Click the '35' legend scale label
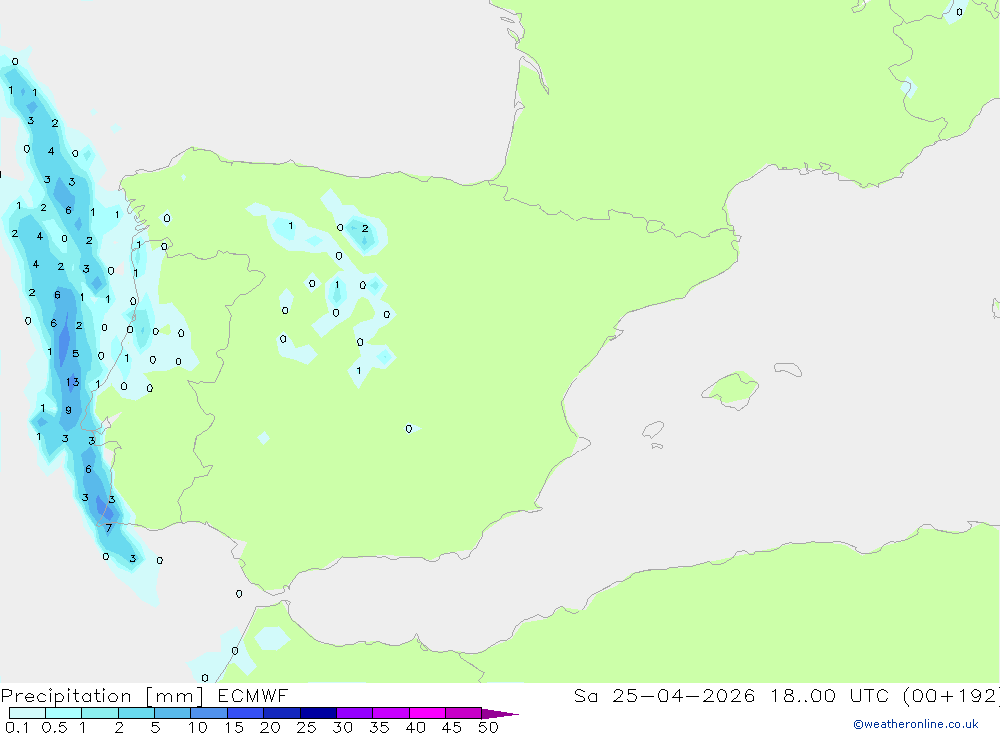 pyautogui.click(x=379, y=727)
